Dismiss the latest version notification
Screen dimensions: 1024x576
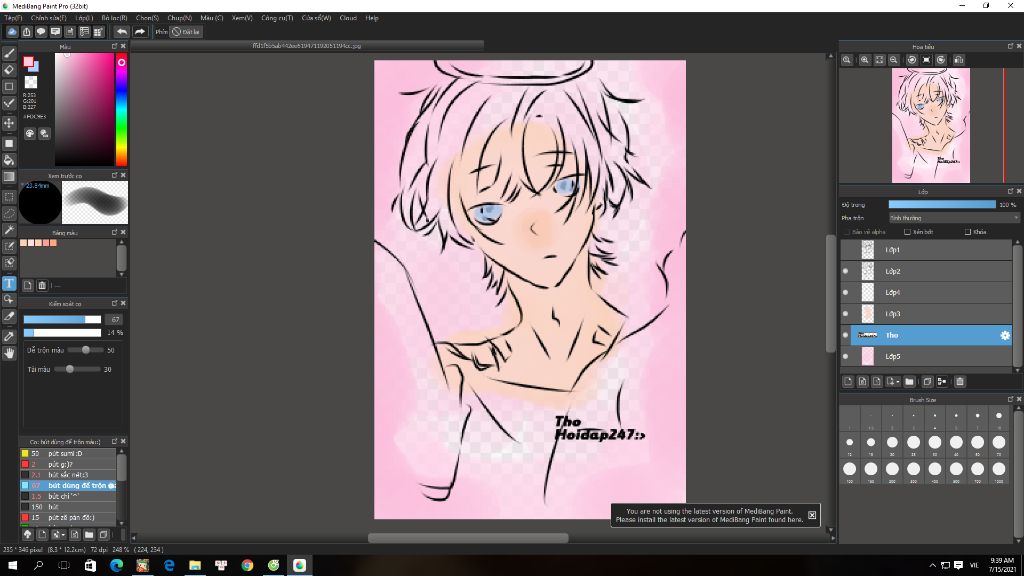tap(812, 515)
